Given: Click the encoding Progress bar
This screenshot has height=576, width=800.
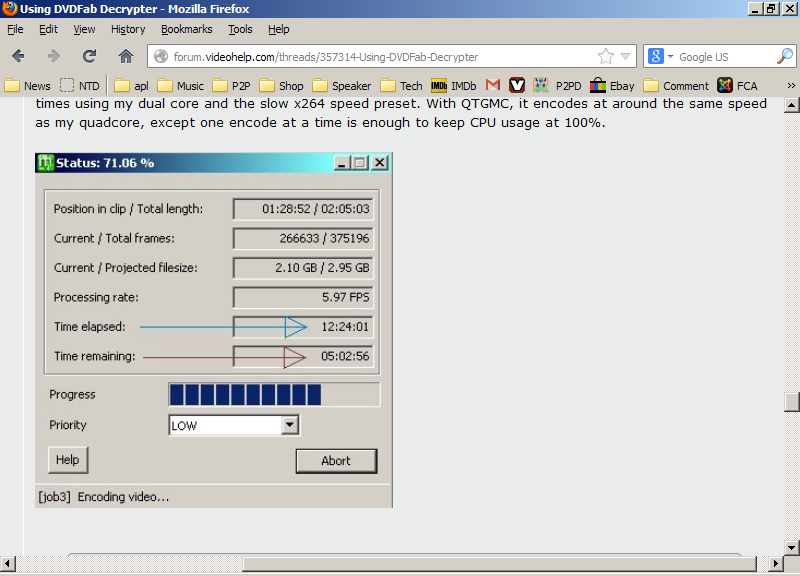Looking at the screenshot, I should [274, 395].
